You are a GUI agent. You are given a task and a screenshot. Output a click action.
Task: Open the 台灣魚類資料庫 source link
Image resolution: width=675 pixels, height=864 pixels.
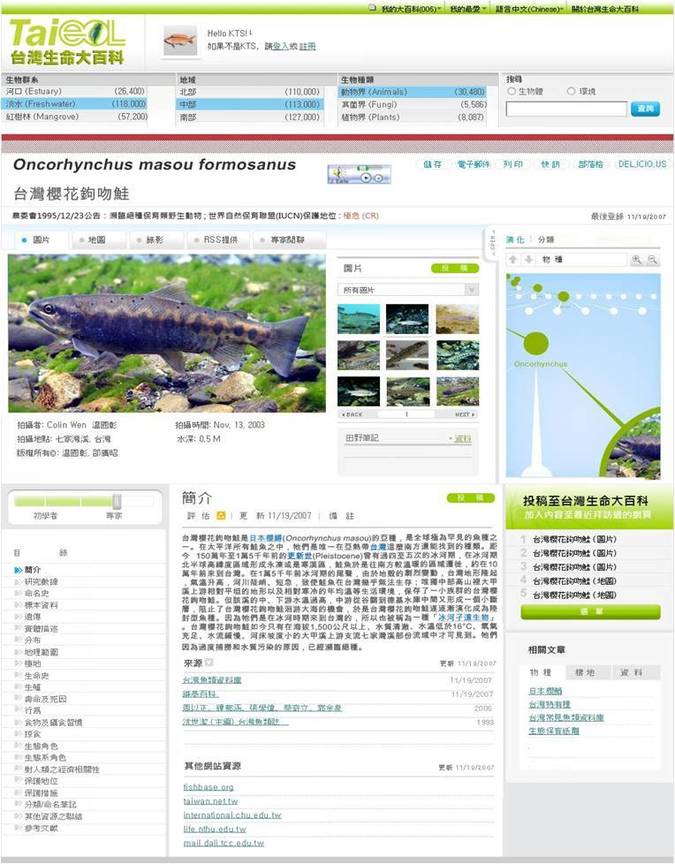(x=212, y=680)
